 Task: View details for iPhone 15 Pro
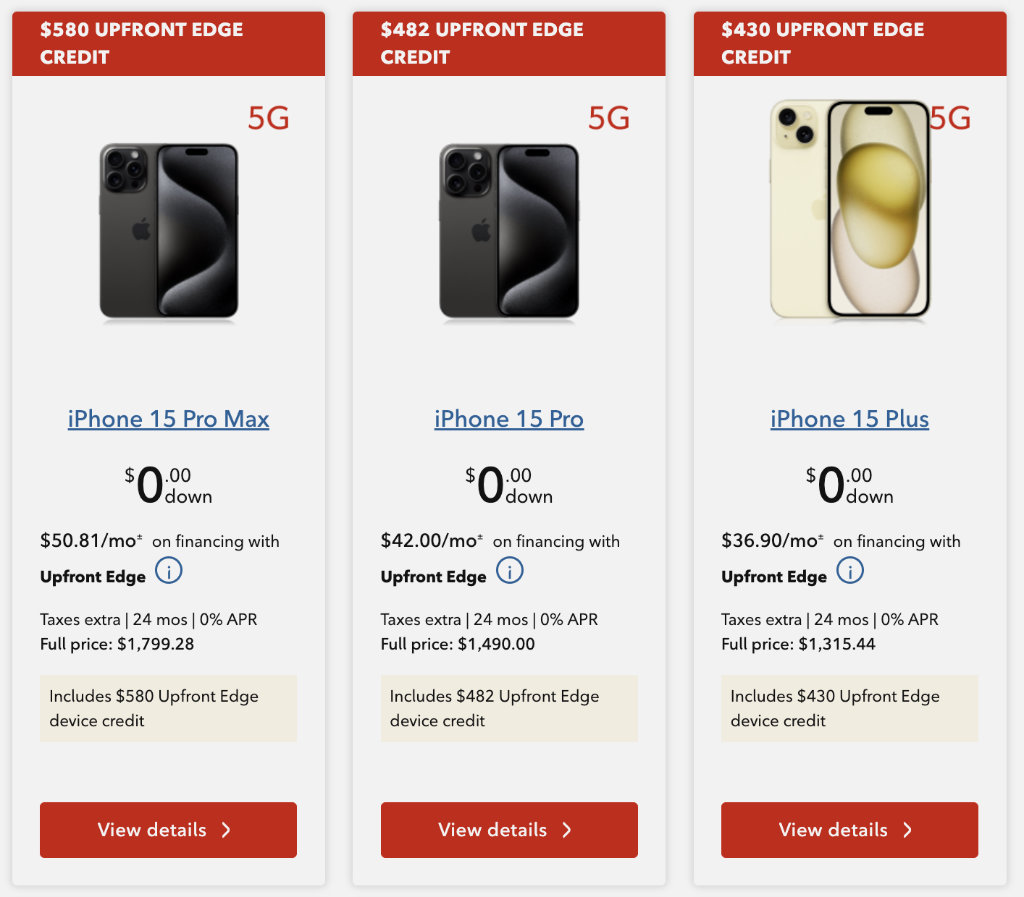pos(509,830)
